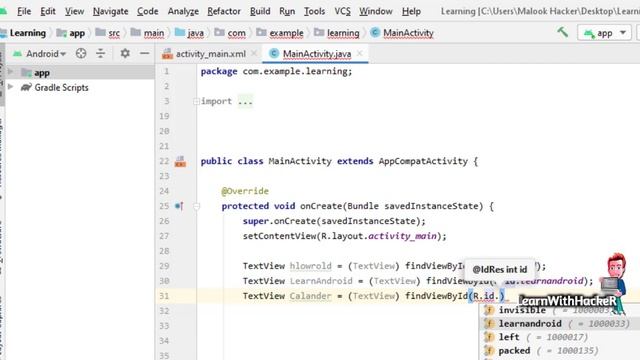Choose 'learnandroid' from the completion list

pyautogui.click(x=530, y=324)
